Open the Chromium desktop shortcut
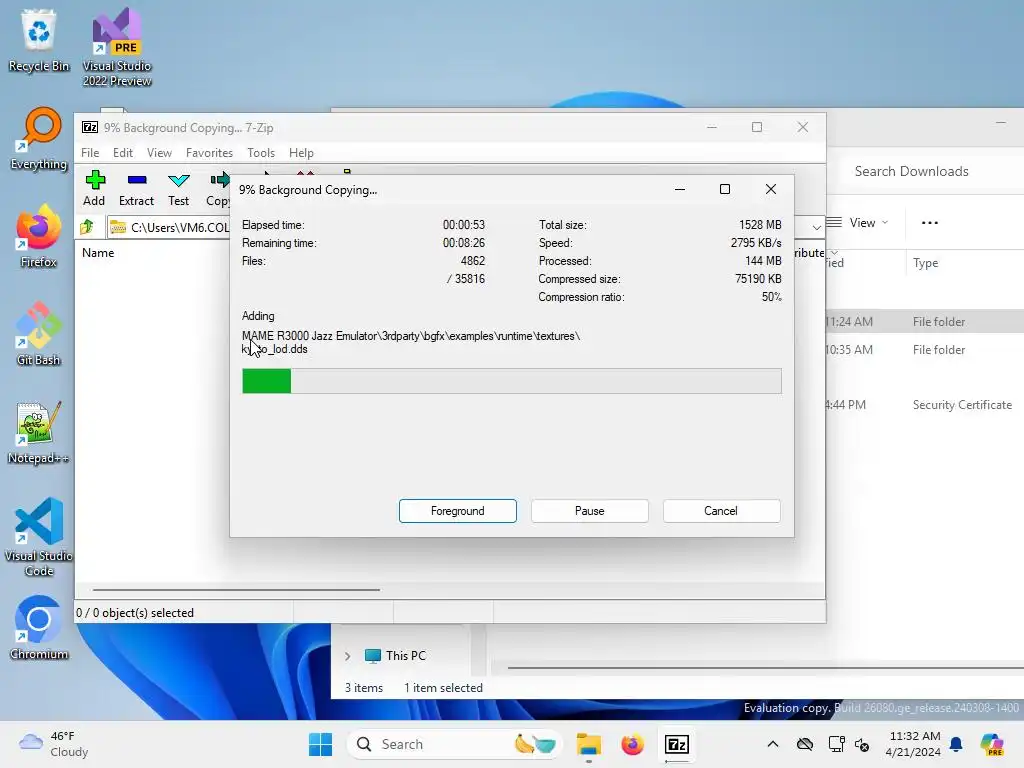1024x768 pixels. coord(39,628)
